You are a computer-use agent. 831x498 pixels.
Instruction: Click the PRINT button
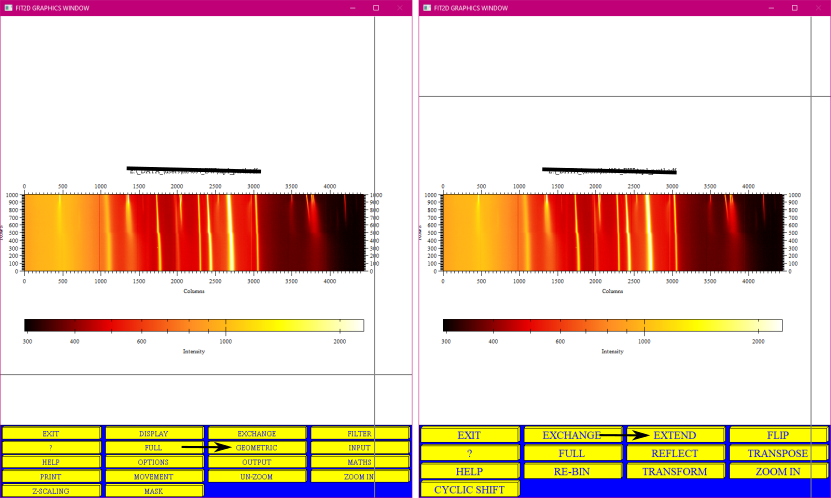coord(51,476)
